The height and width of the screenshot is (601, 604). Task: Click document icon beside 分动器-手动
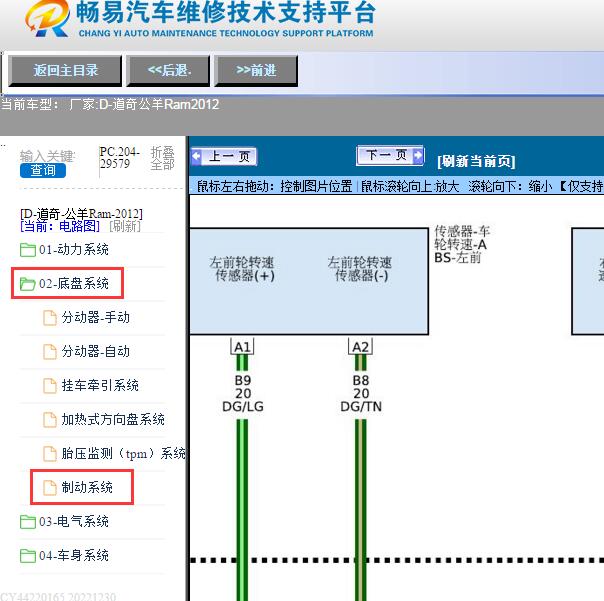pos(50,318)
